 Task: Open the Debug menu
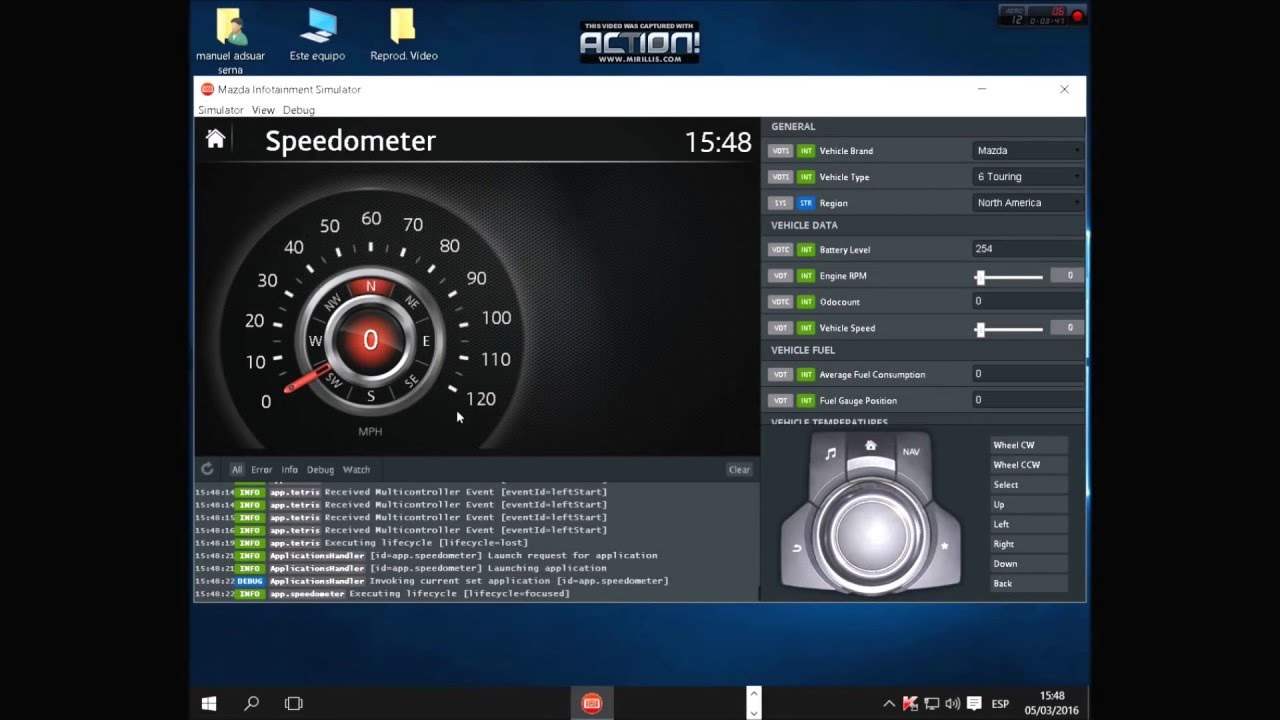coord(298,110)
